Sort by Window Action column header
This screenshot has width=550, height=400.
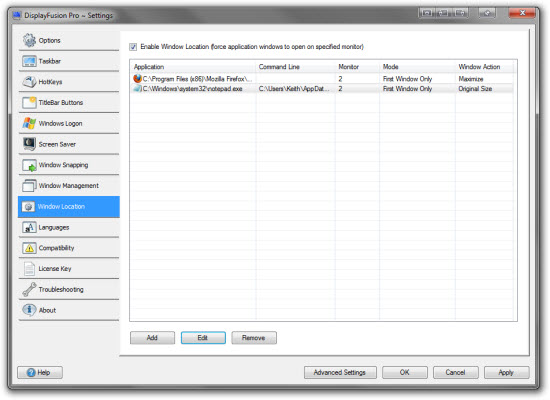(x=485, y=67)
